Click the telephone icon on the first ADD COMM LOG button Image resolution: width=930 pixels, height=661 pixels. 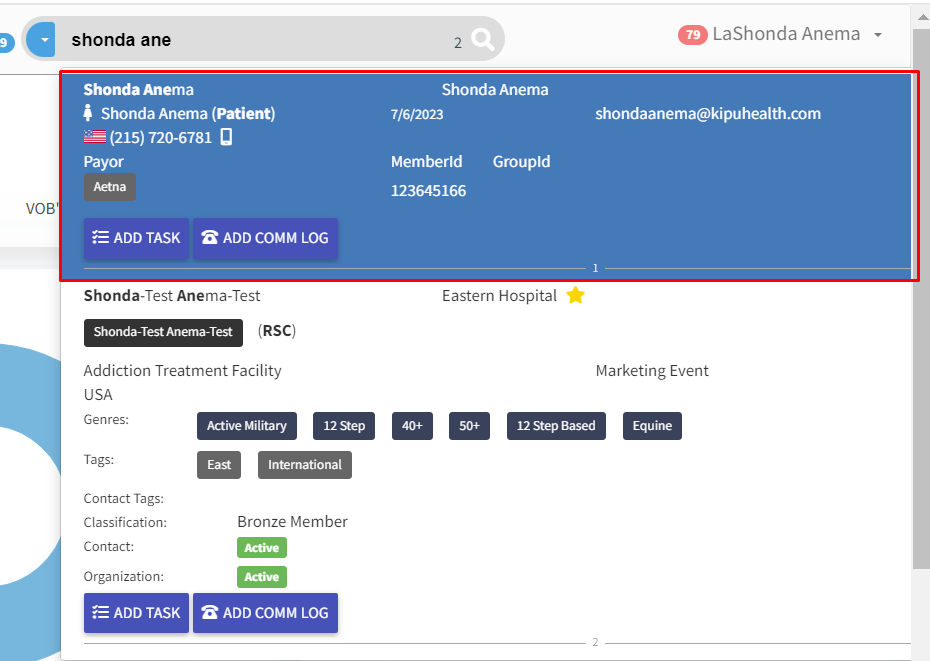point(212,238)
